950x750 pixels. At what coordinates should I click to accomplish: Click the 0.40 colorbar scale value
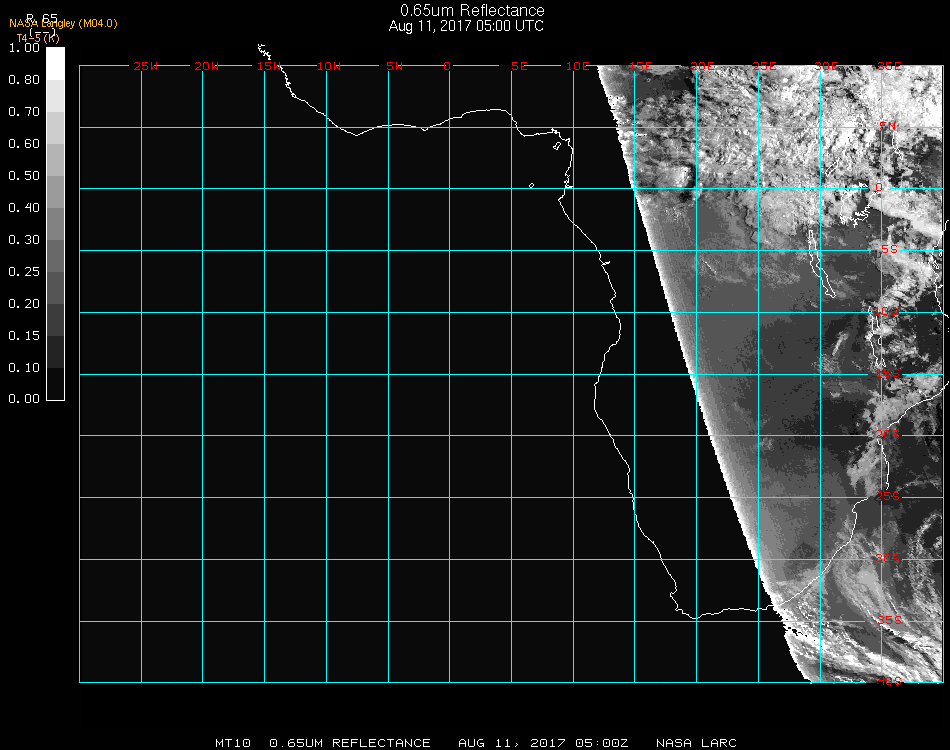point(24,208)
